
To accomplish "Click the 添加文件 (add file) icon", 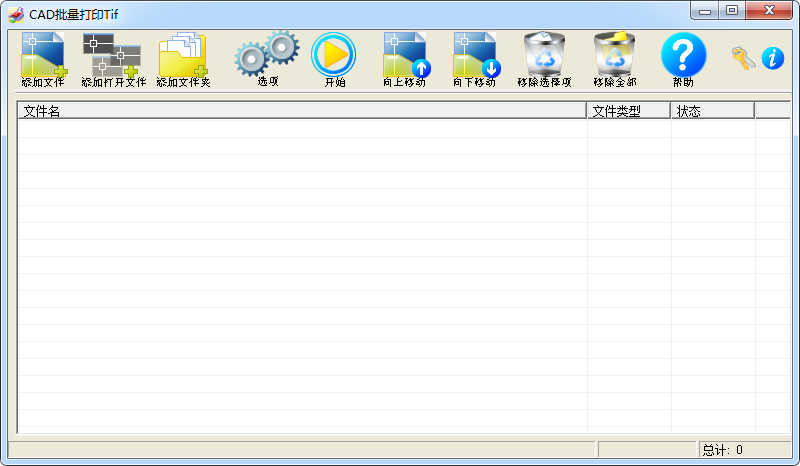I will coord(42,56).
